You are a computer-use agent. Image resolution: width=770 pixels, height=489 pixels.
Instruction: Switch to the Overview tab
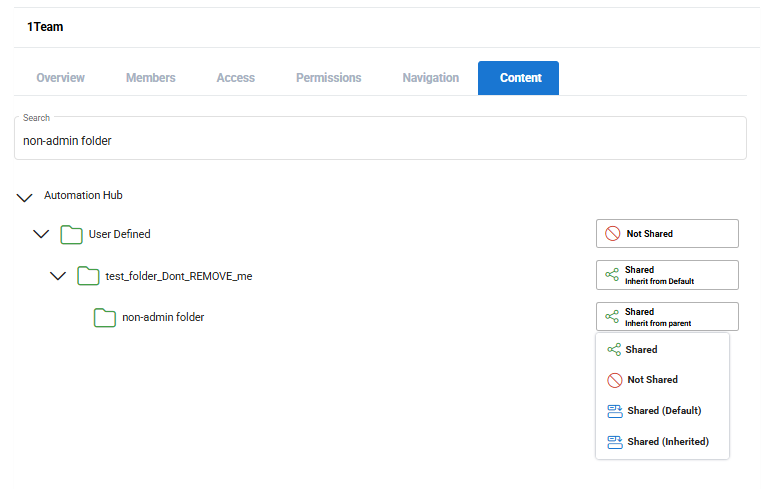pos(60,78)
